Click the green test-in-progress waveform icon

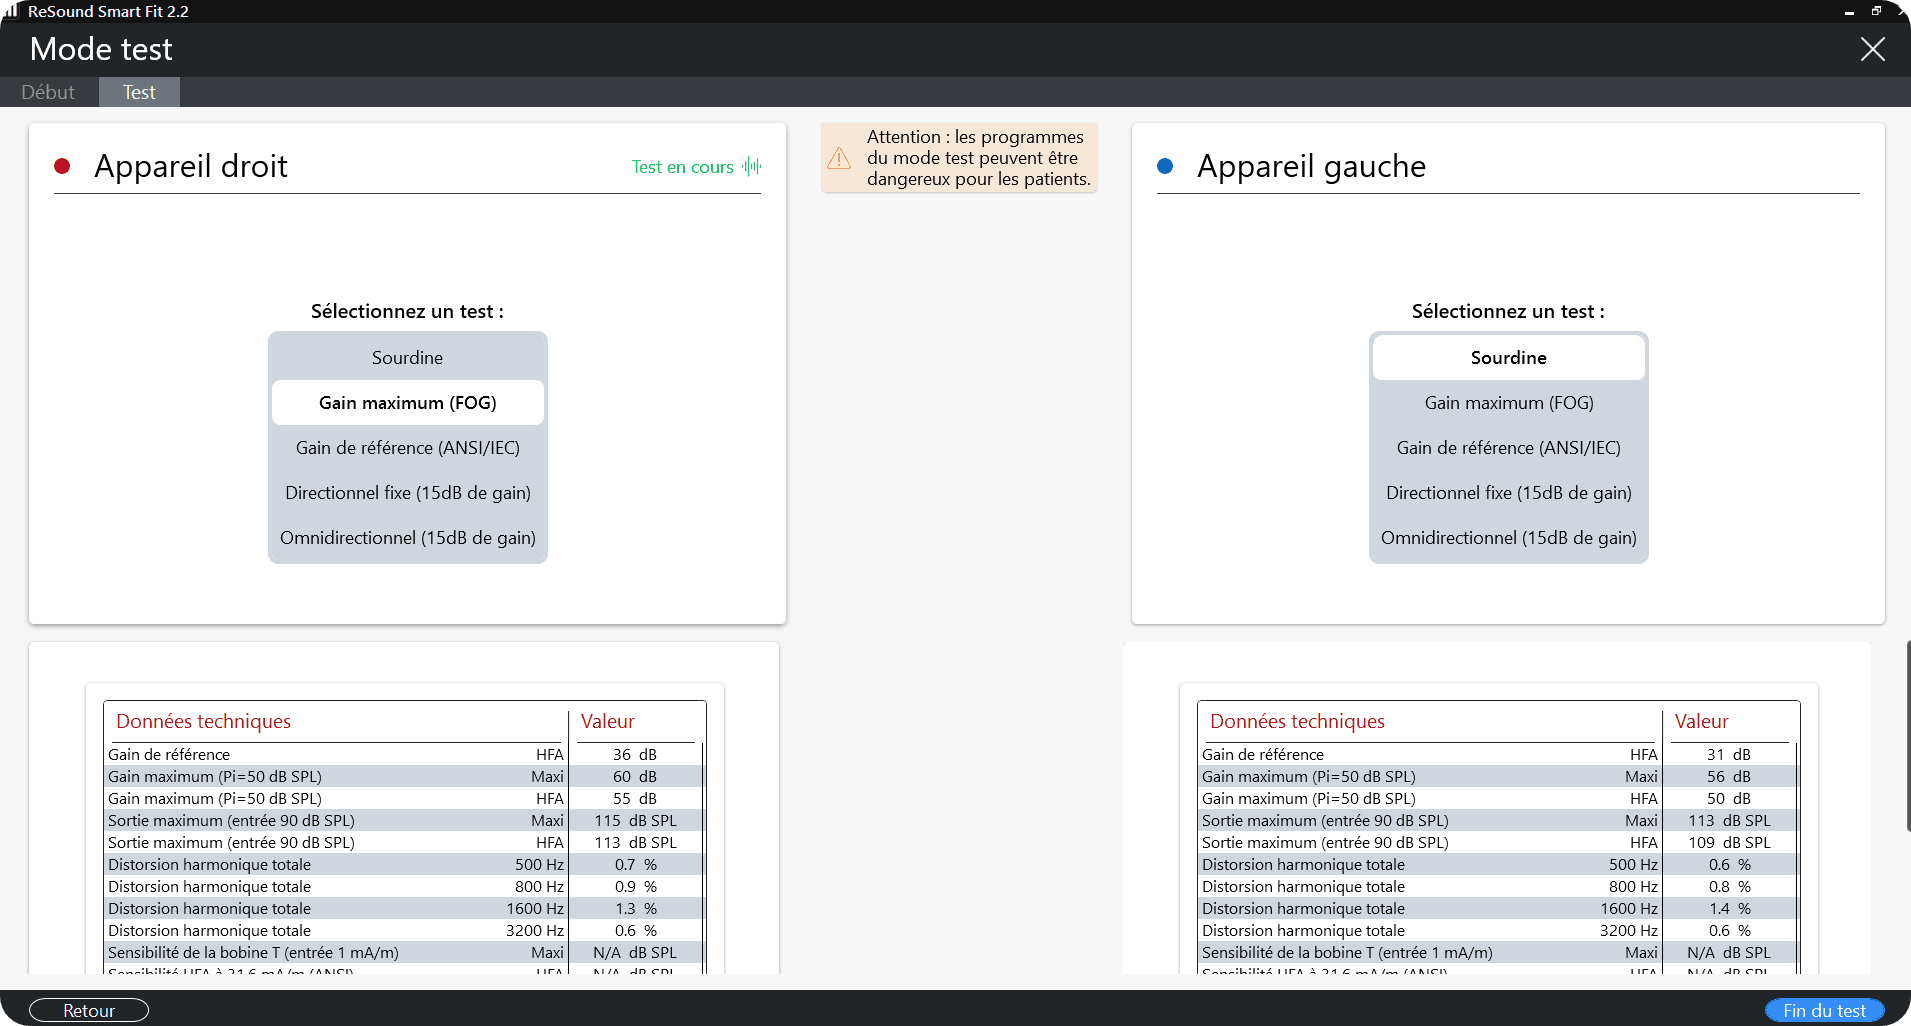(752, 167)
